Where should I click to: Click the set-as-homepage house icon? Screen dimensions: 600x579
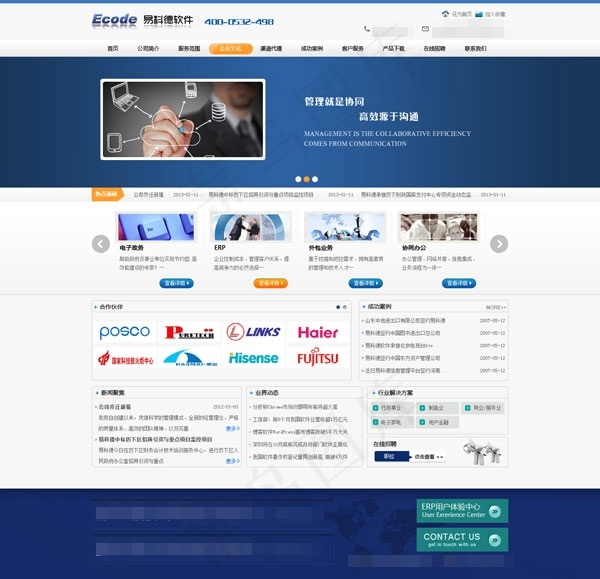(x=445, y=14)
